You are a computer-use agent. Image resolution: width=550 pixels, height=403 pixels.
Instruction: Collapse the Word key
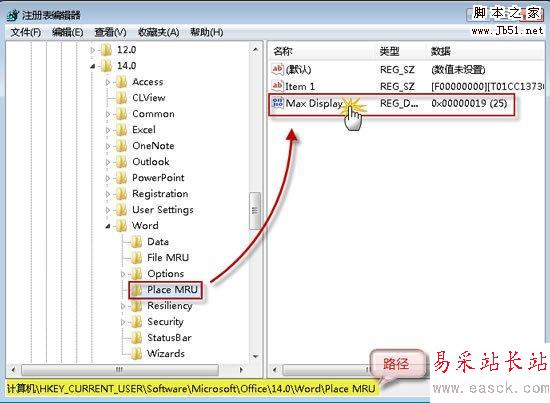(108, 226)
